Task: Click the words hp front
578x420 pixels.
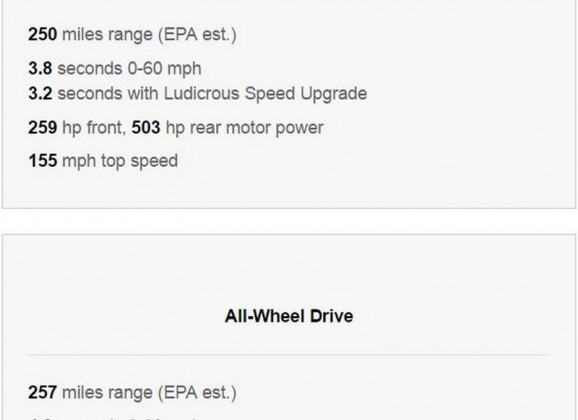Action: (x=94, y=128)
